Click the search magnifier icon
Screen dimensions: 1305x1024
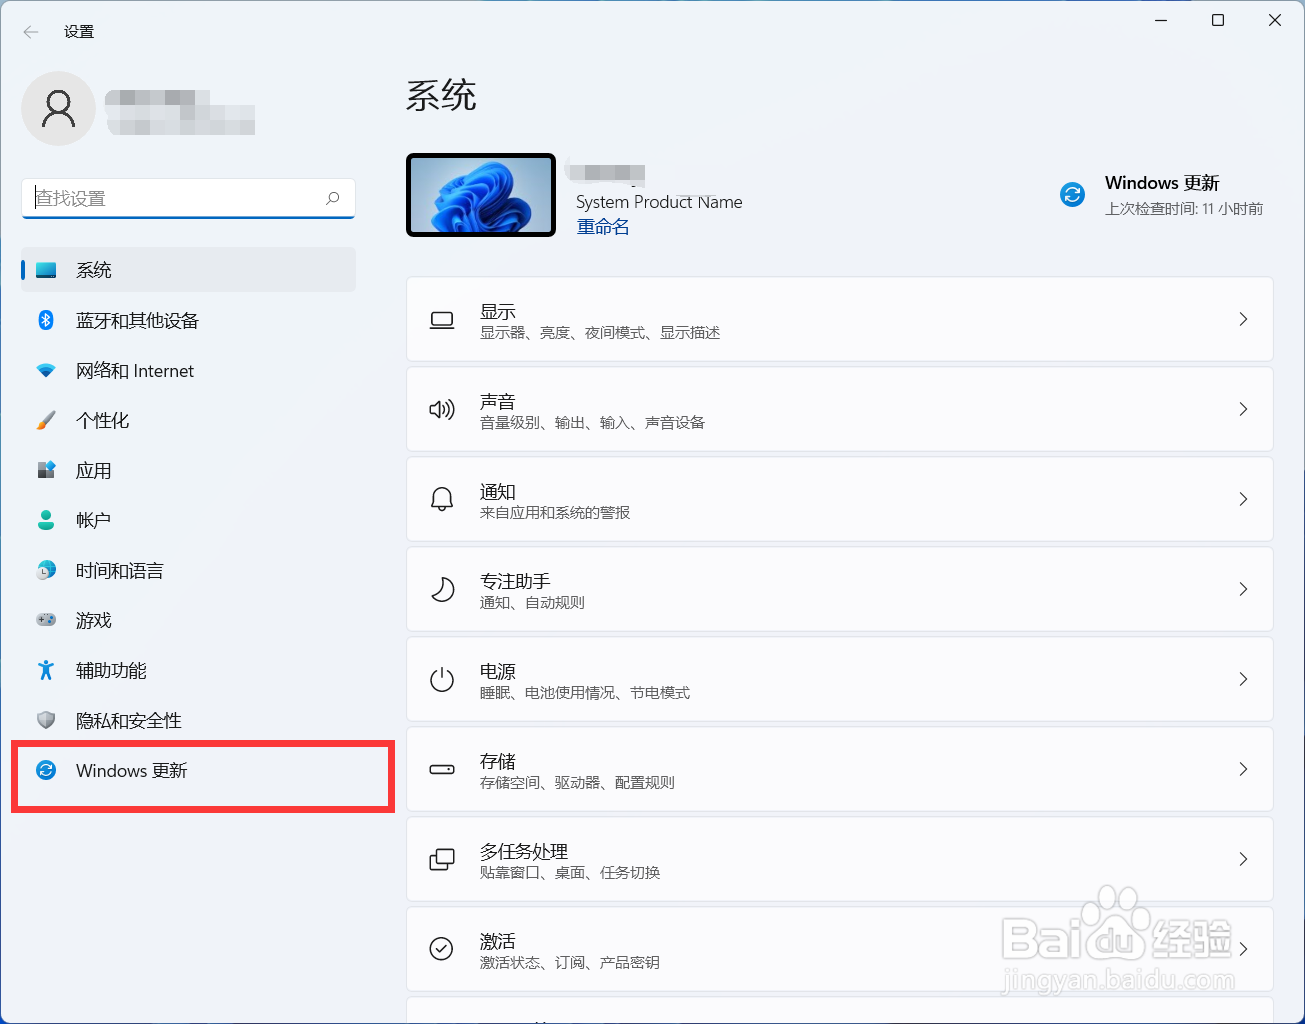point(333,198)
